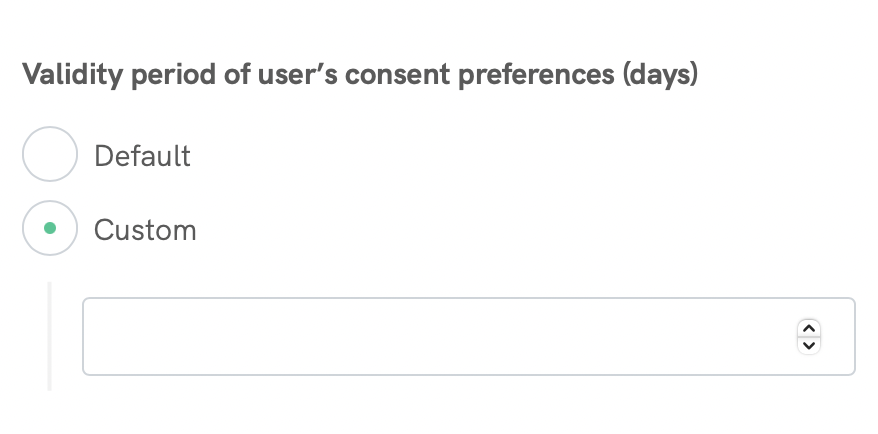This screenshot has width=878, height=434.
Task: Click the green dot in Custom radio
Action: [50, 228]
